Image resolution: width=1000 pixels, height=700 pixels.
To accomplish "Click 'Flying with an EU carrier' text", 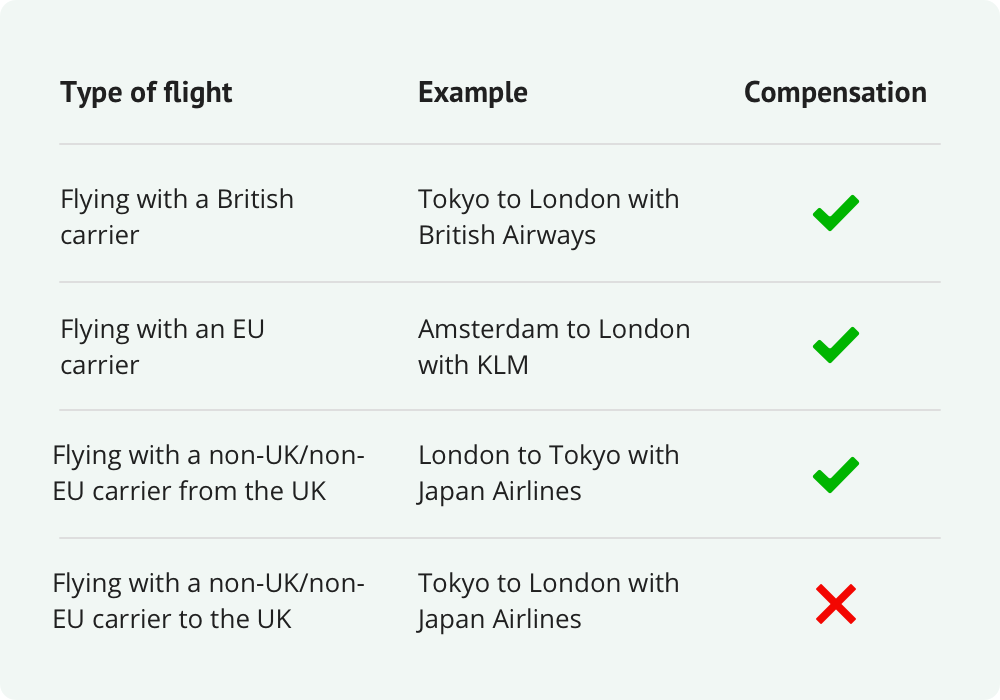I will 162,347.
